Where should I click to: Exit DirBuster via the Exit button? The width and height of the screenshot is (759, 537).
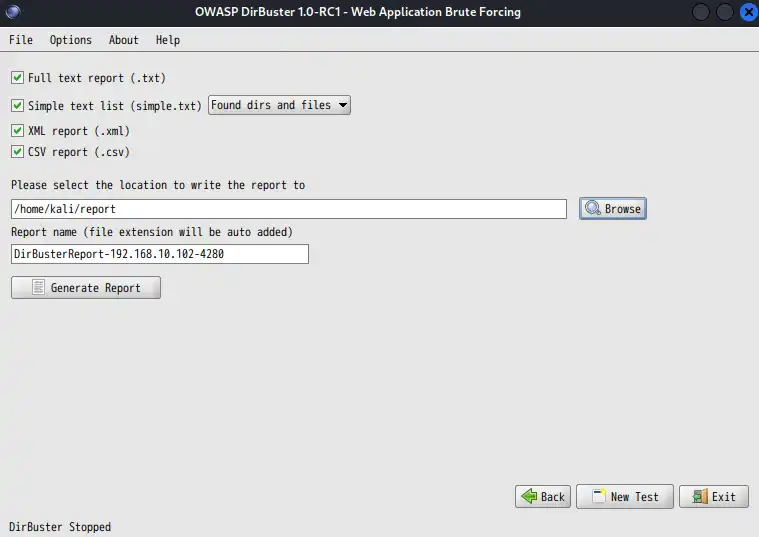coord(713,497)
